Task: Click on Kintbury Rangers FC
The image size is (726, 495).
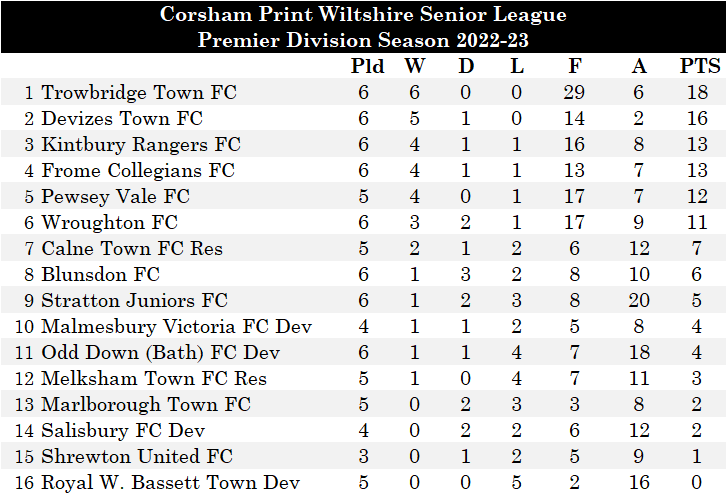Action: click(141, 145)
